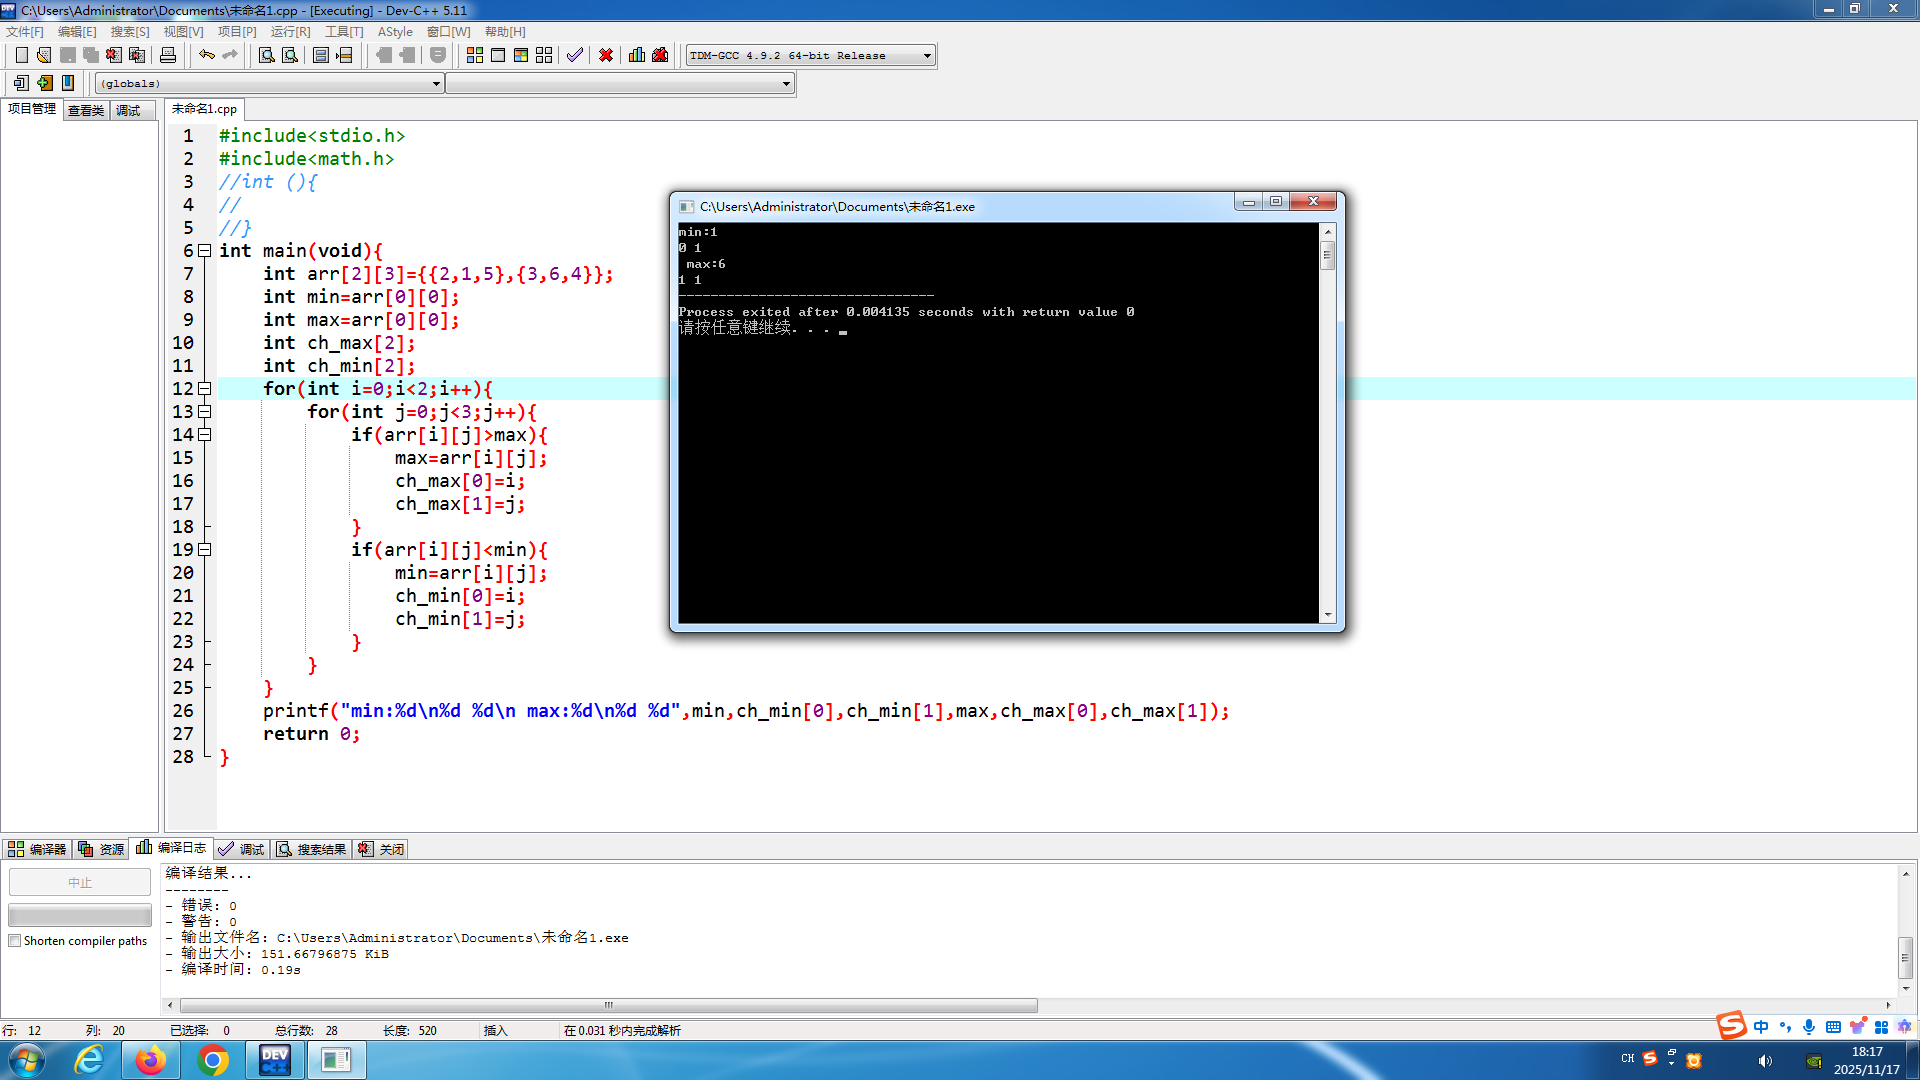Open the (globals) scope dropdown
The height and width of the screenshot is (1080, 1920).
point(436,84)
